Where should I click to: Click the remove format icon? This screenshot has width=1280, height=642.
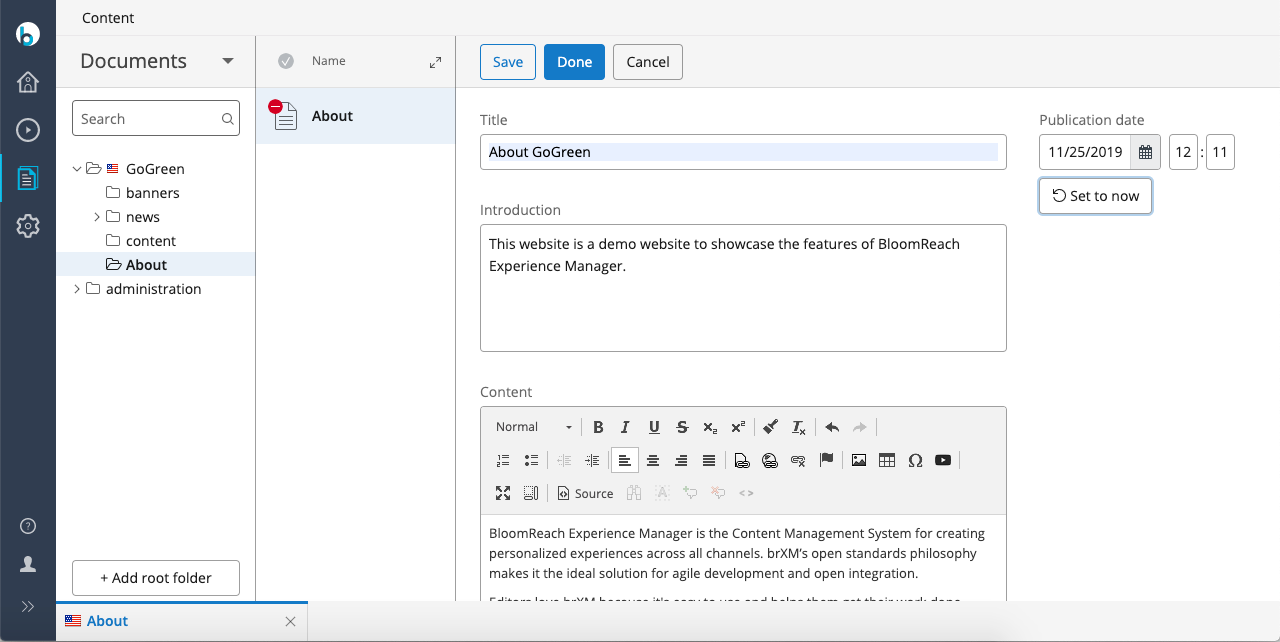click(799, 427)
